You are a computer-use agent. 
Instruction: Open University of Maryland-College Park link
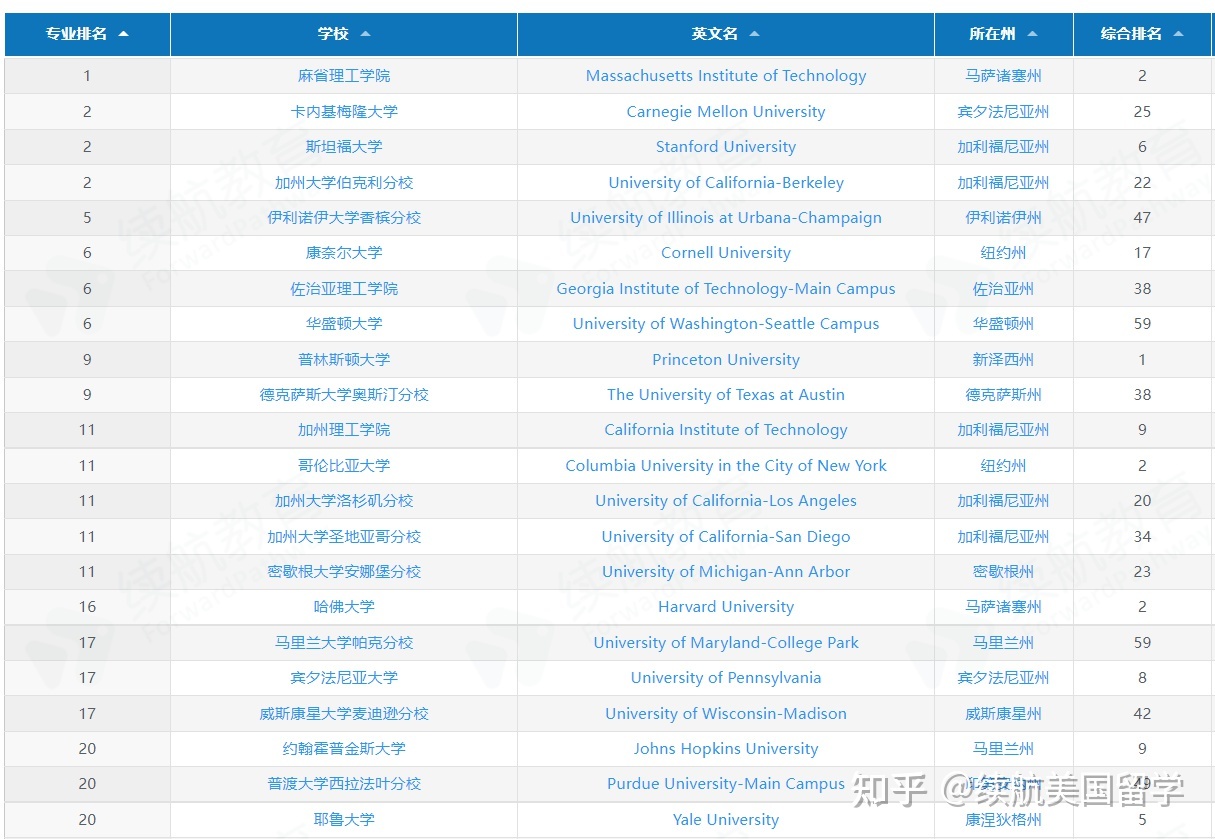pos(726,643)
